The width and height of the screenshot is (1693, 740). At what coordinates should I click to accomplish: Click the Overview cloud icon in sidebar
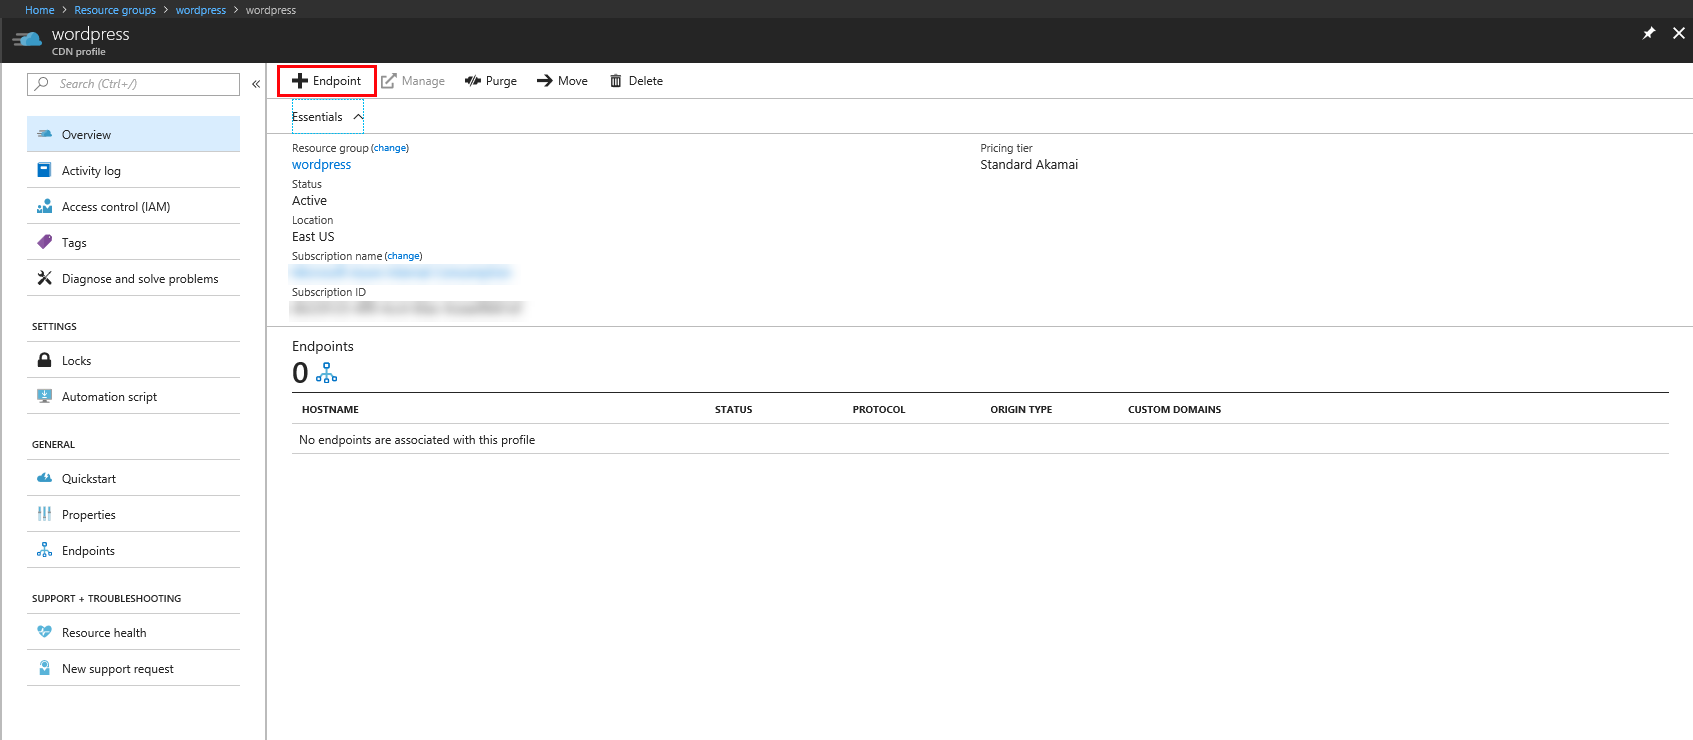[x=44, y=134]
